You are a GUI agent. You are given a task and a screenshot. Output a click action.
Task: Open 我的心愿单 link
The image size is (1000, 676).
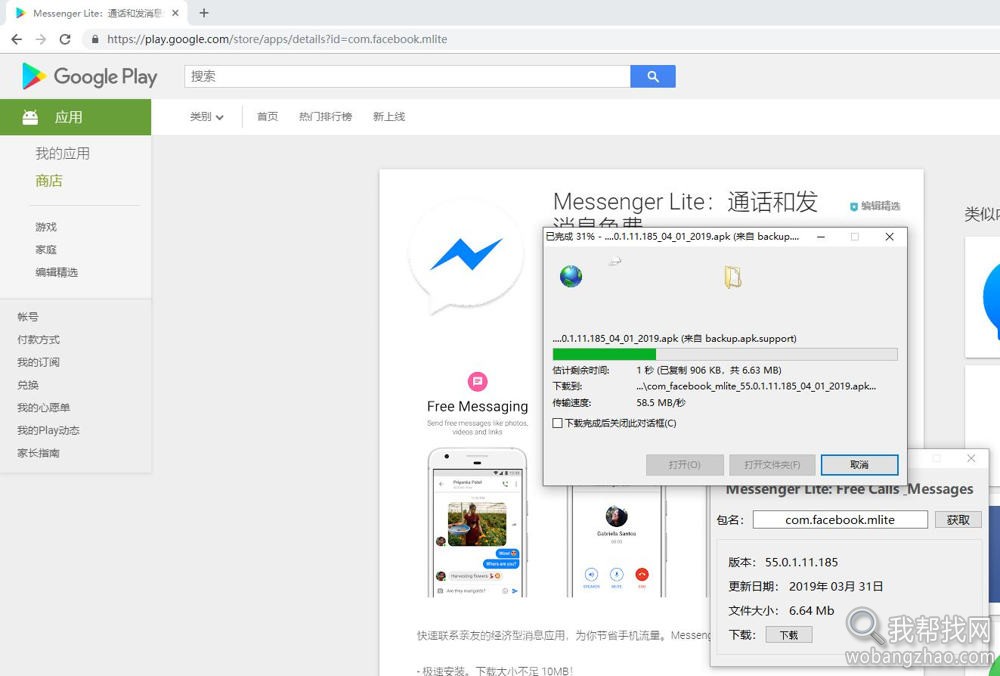click(x=43, y=408)
